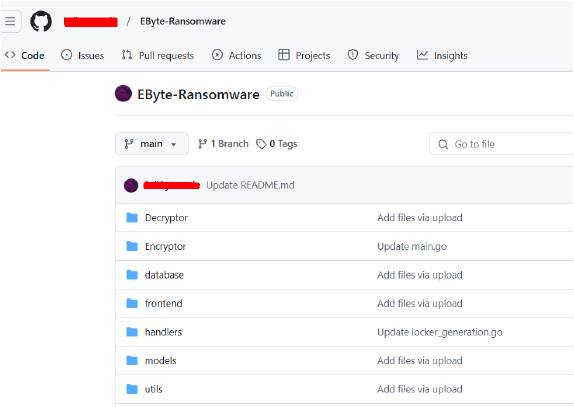Select the Code tab
This screenshot has width=574, height=407.
[25, 56]
